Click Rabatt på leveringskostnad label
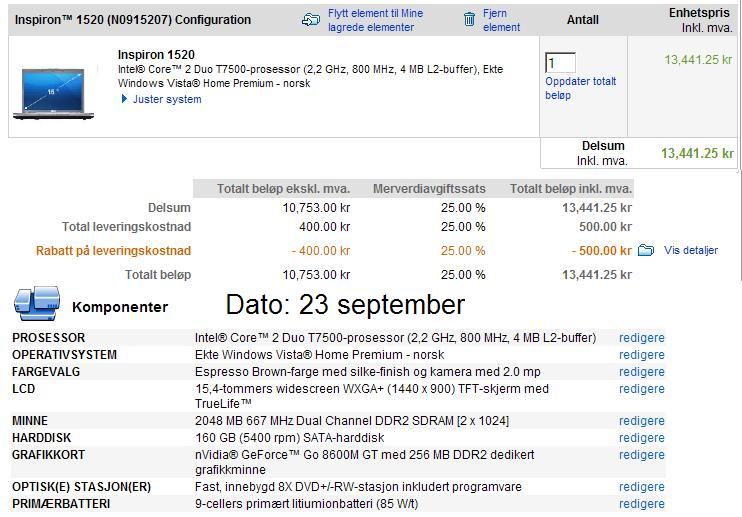 (114, 251)
